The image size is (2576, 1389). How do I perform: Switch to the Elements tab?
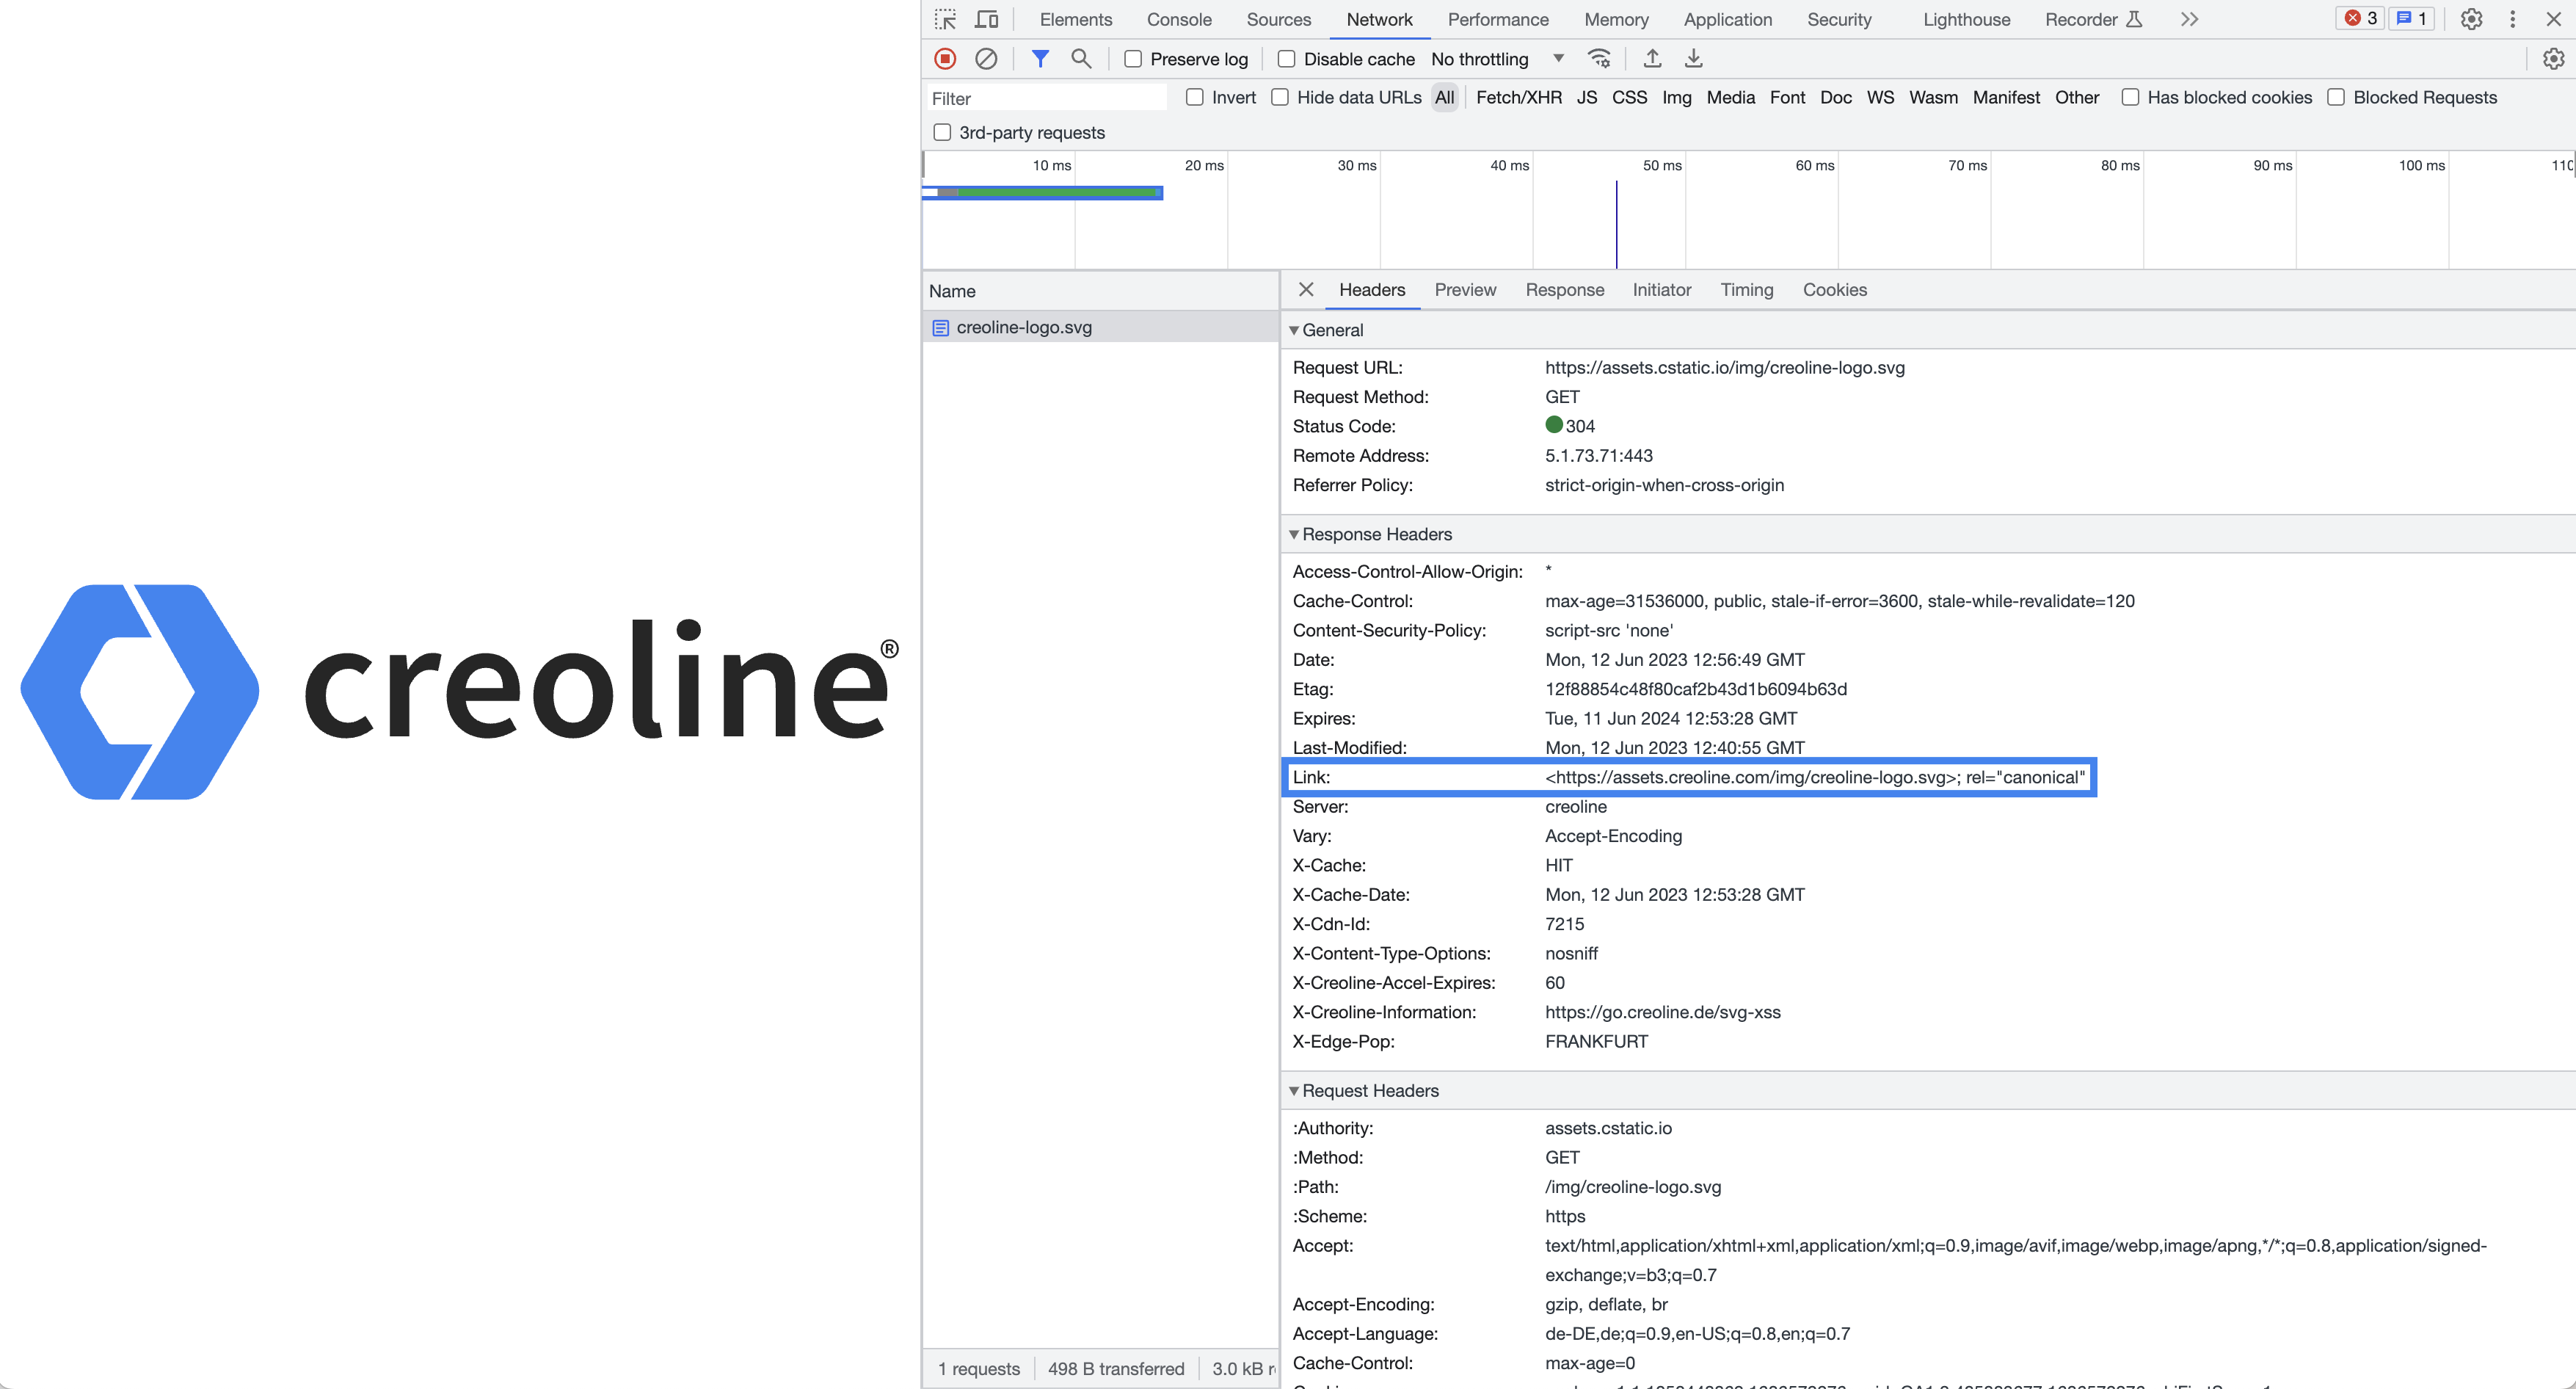tap(1075, 19)
